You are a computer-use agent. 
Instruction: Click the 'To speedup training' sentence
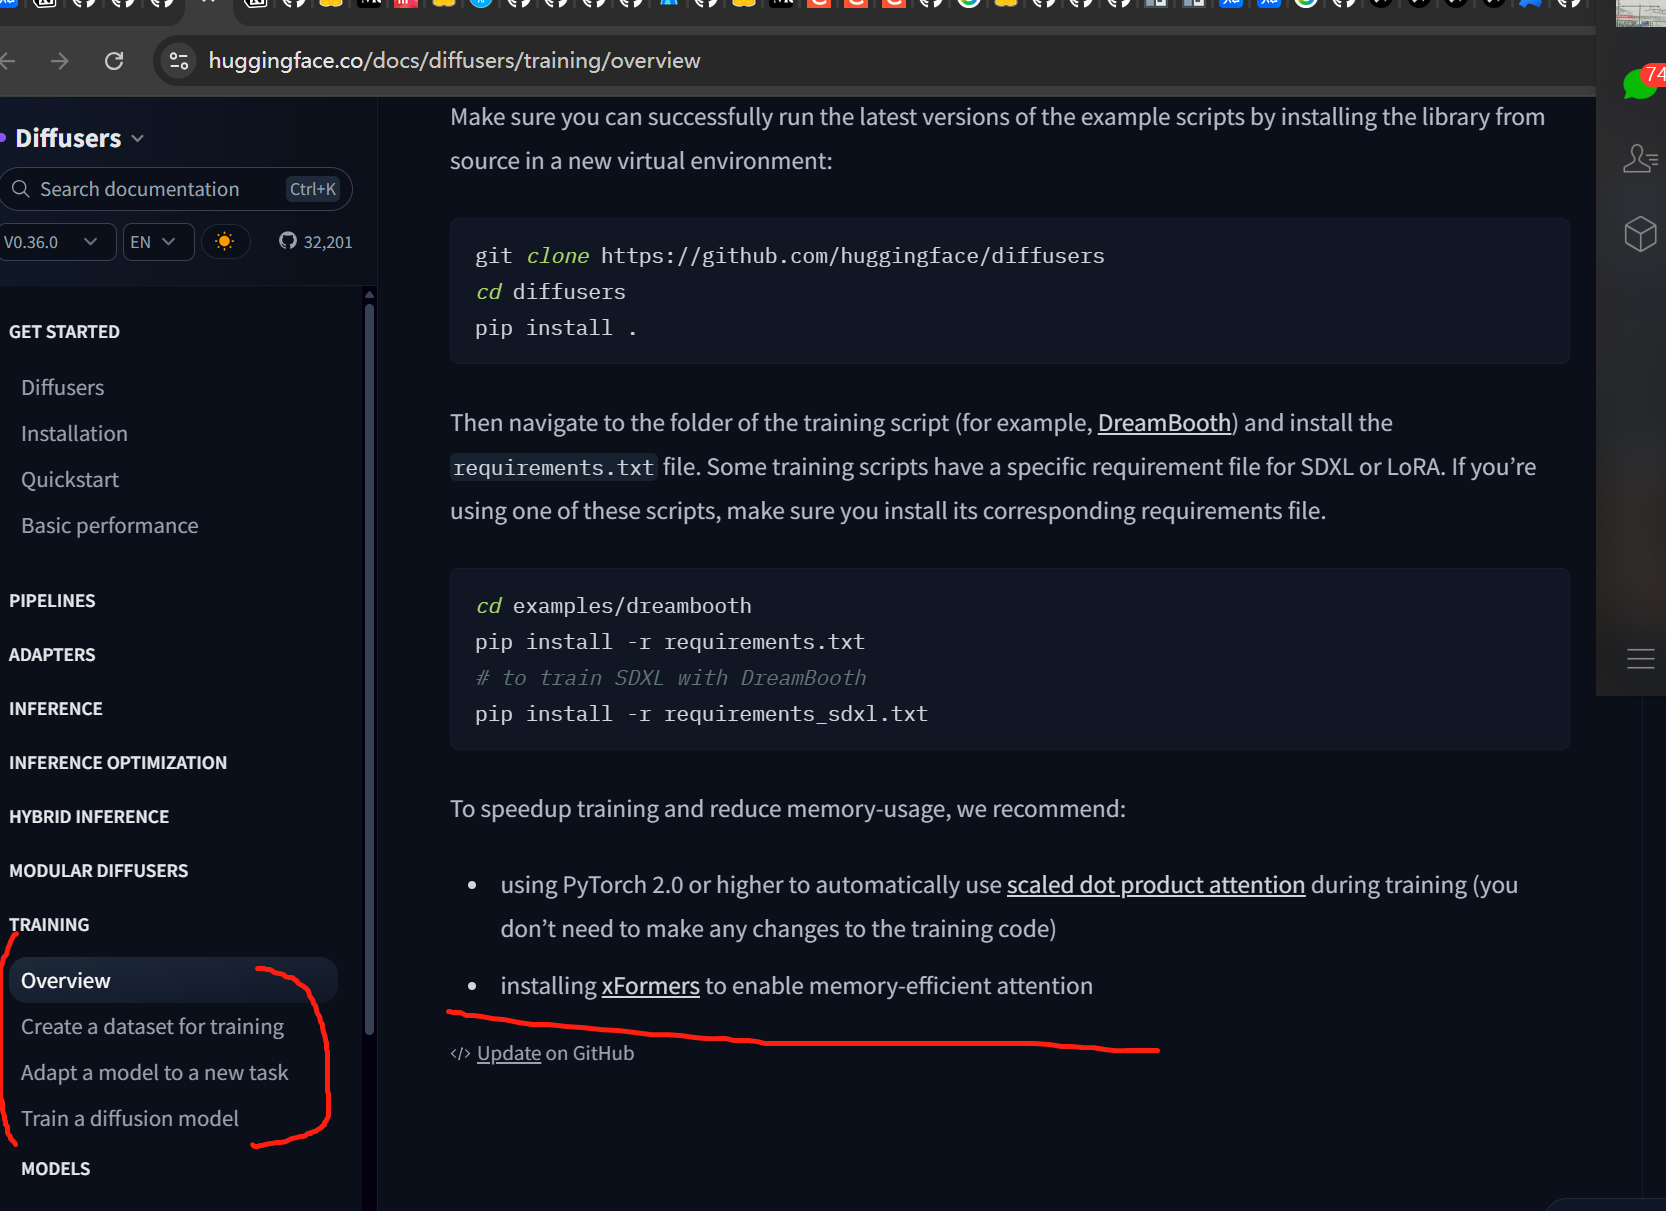coord(788,809)
